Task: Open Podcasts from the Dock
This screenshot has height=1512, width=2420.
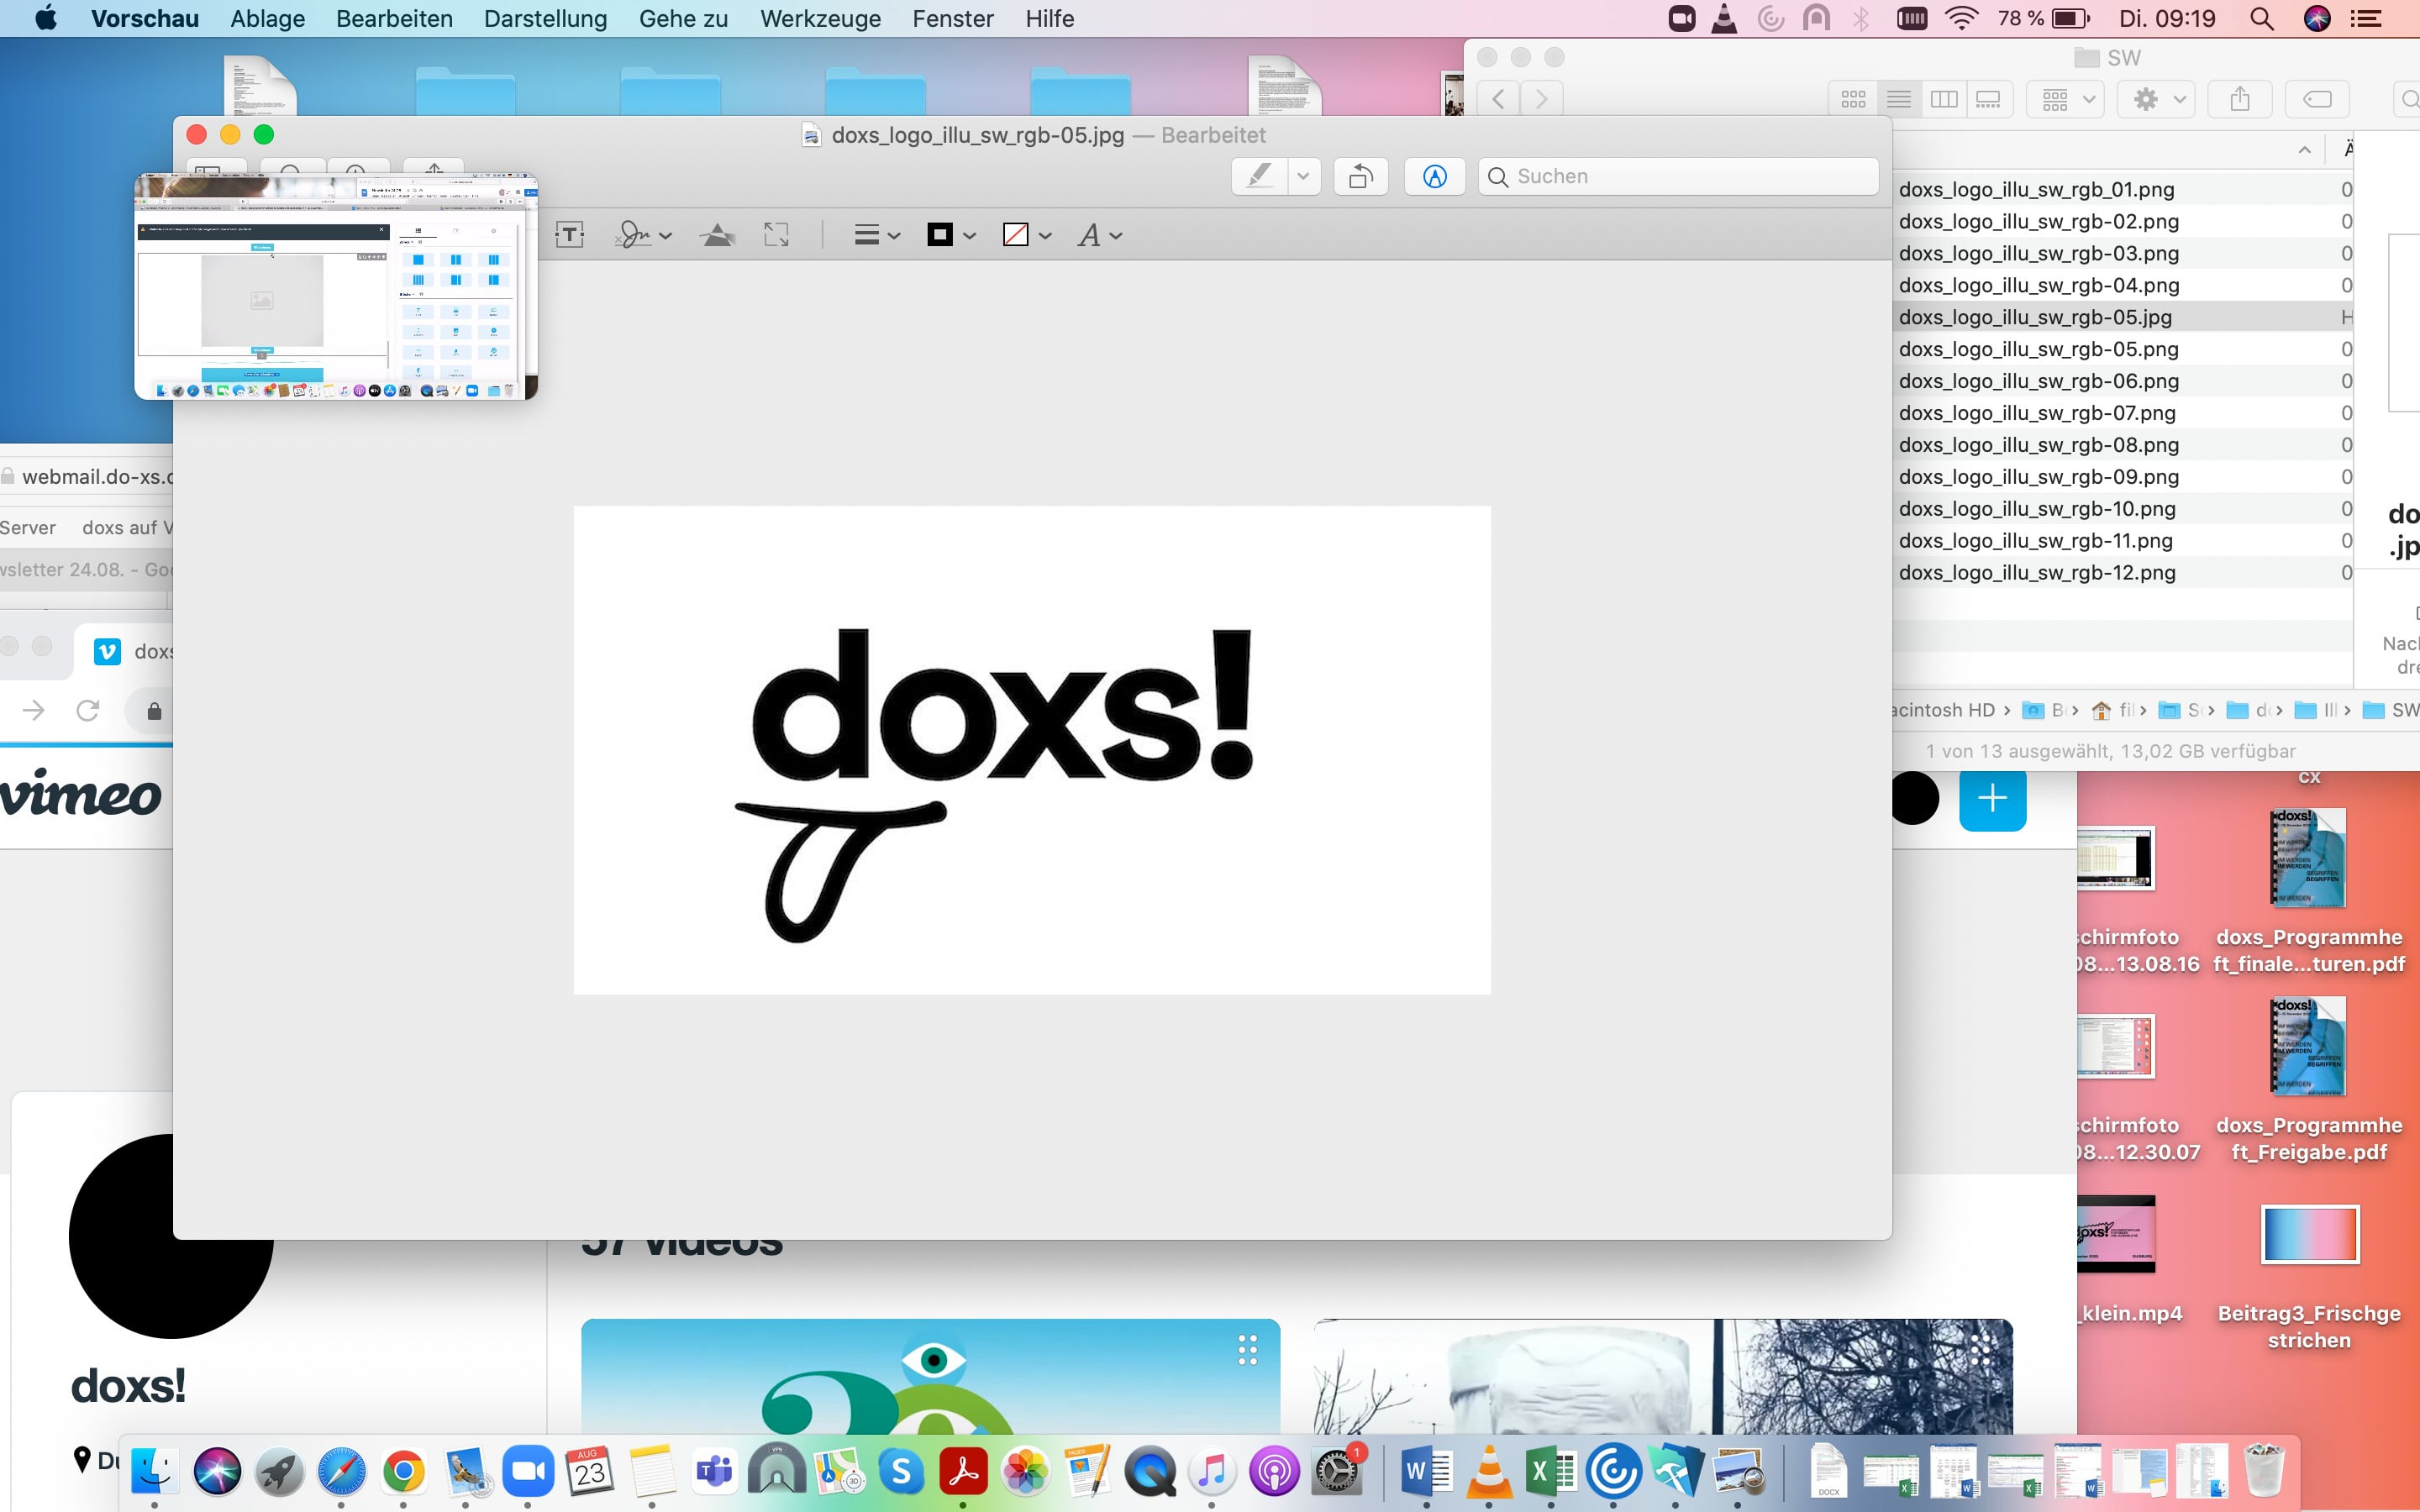Action: (1274, 1471)
